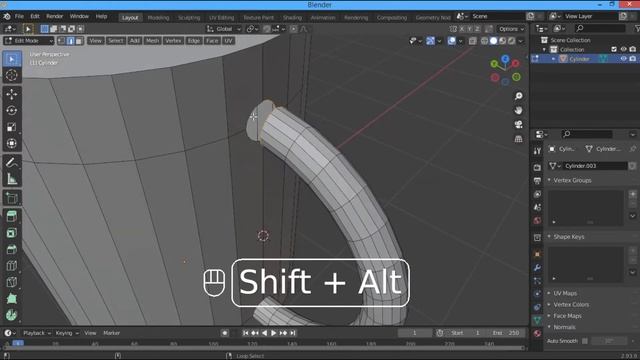Select the Transform tool

11,143
